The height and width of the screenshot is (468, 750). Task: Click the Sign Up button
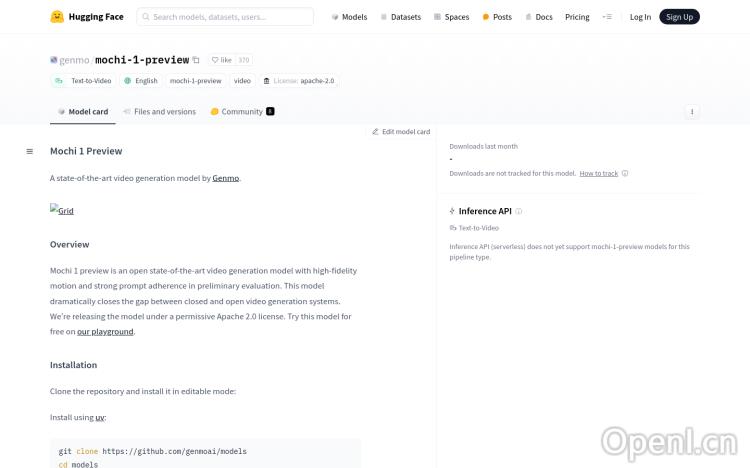point(679,17)
